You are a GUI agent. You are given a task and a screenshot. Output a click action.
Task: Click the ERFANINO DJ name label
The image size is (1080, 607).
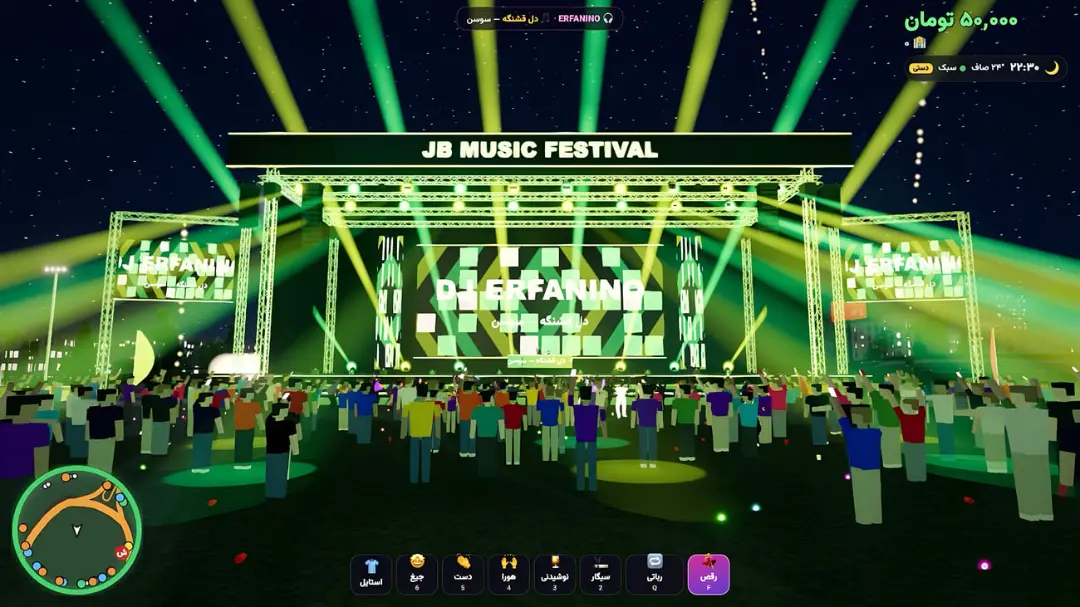[x=579, y=19]
